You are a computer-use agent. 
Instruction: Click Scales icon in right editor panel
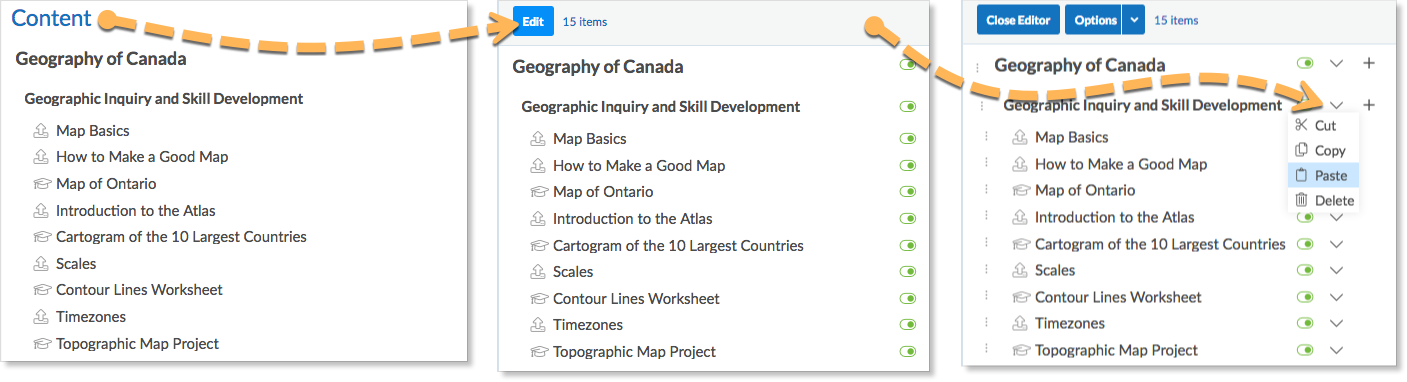pos(1020,270)
